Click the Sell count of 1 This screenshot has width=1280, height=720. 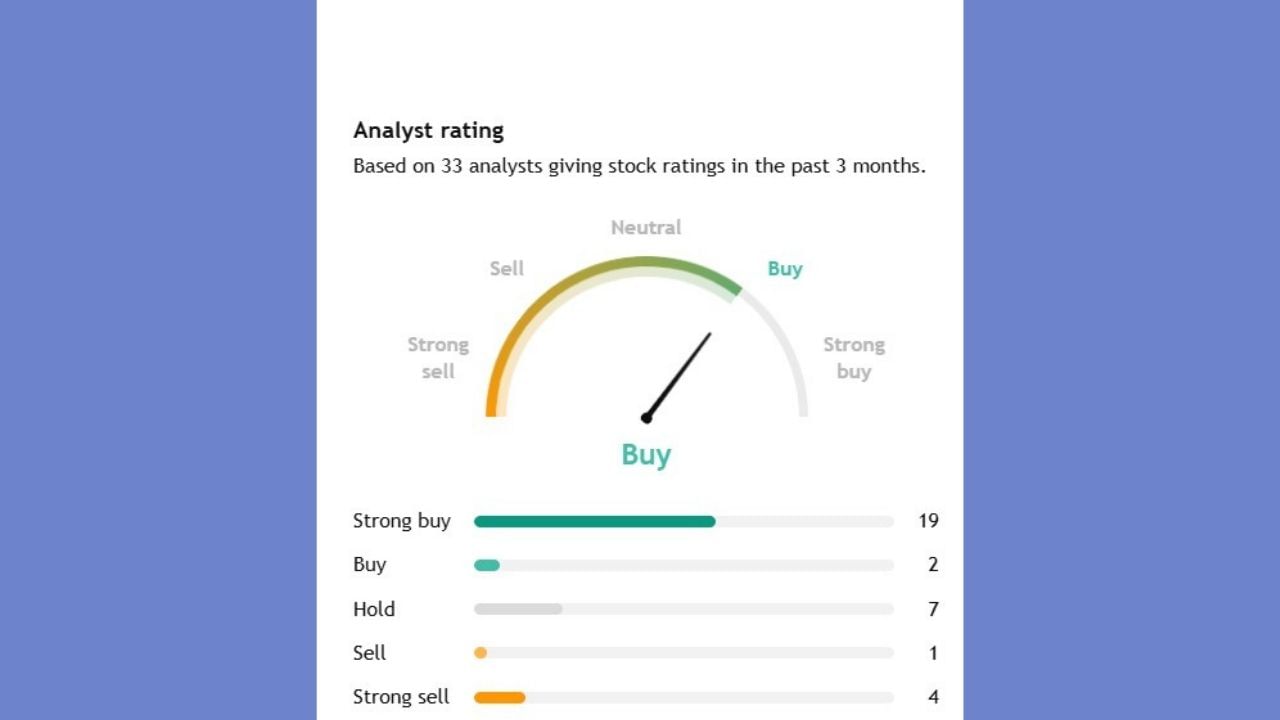[933, 653]
